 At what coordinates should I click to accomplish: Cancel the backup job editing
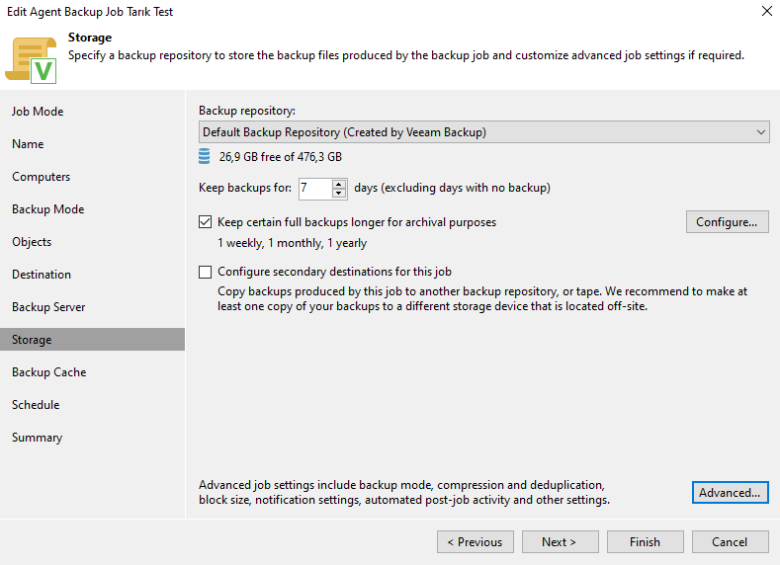(x=730, y=542)
